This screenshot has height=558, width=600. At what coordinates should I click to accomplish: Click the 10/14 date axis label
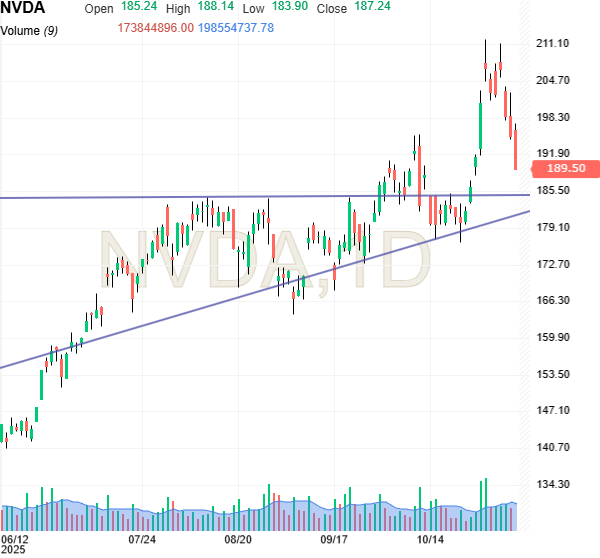pyautogui.click(x=430, y=538)
